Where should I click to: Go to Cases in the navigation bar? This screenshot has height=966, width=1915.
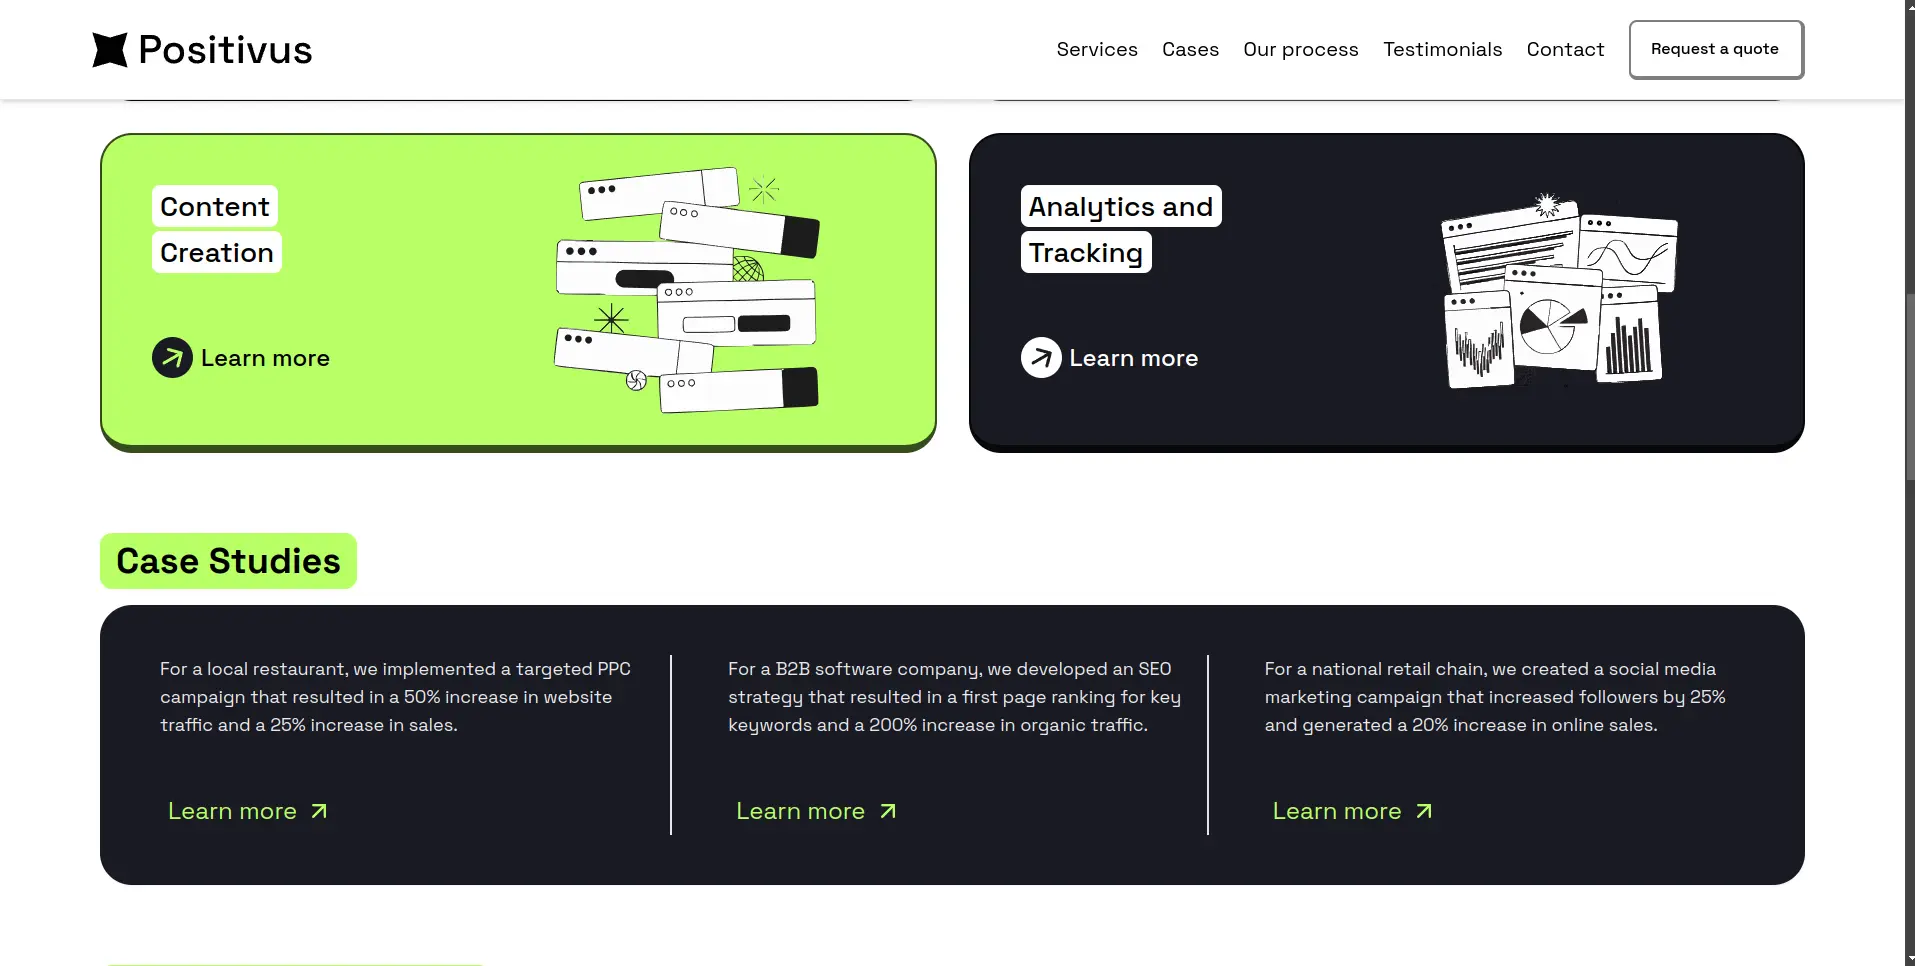point(1190,50)
